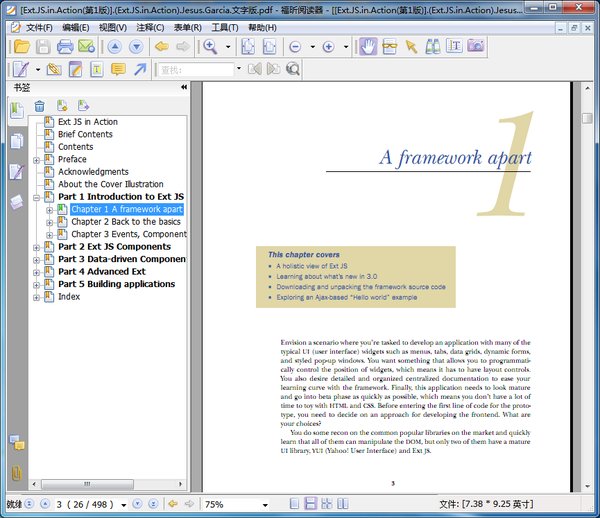Viewport: 600px width, 518px height.
Task: Open the Chapter 2 Back to the basics bookmark
Action: [x=125, y=222]
